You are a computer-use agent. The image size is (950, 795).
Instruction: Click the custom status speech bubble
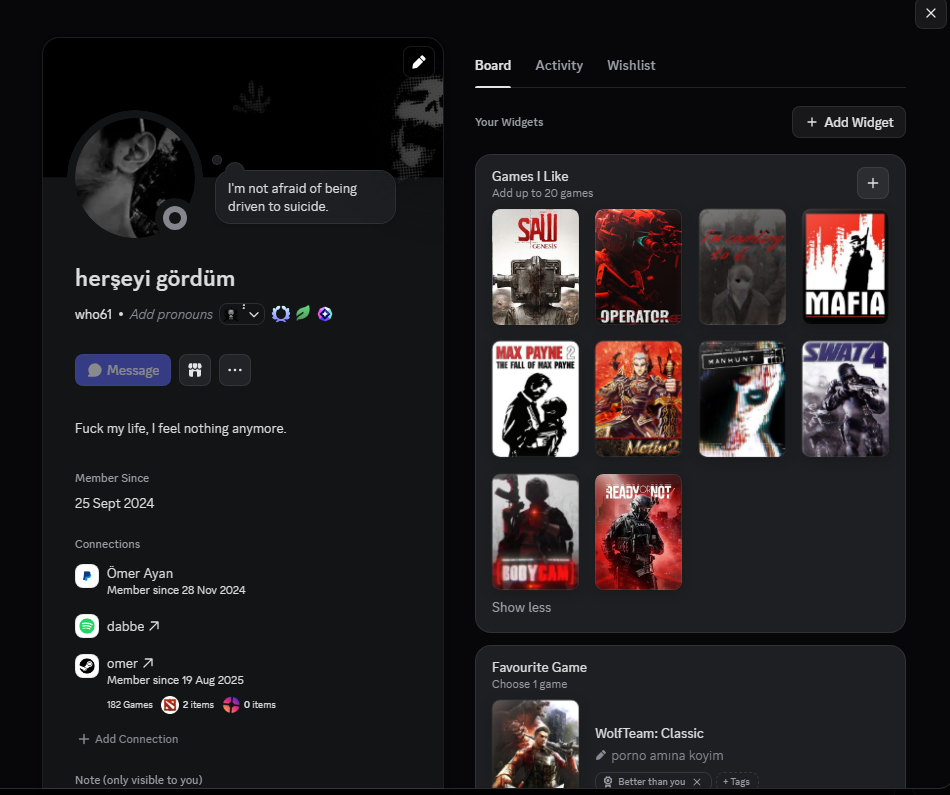tap(305, 198)
